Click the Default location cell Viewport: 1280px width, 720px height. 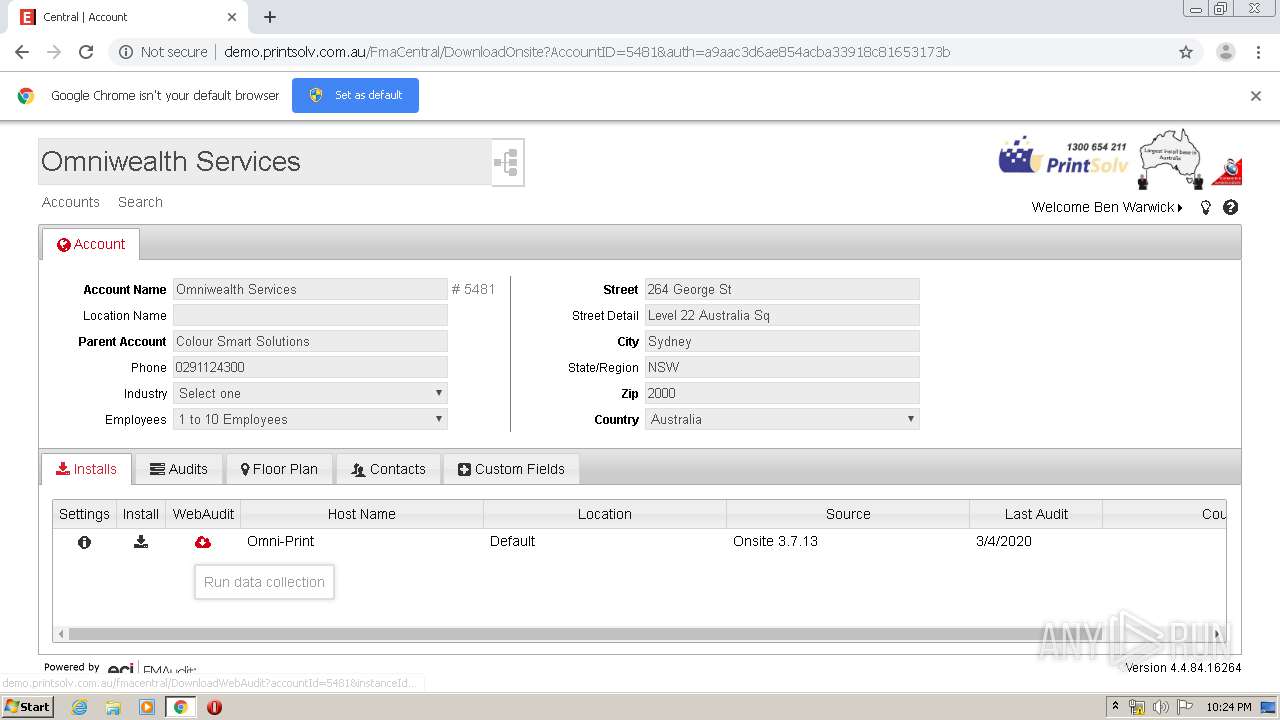[512, 541]
